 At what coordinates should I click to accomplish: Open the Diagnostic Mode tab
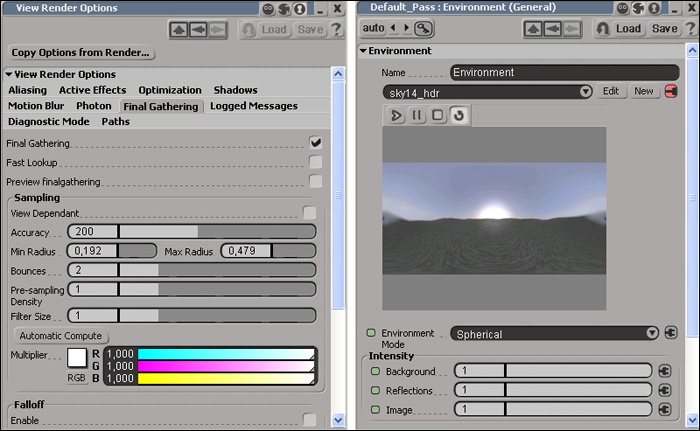(x=49, y=121)
